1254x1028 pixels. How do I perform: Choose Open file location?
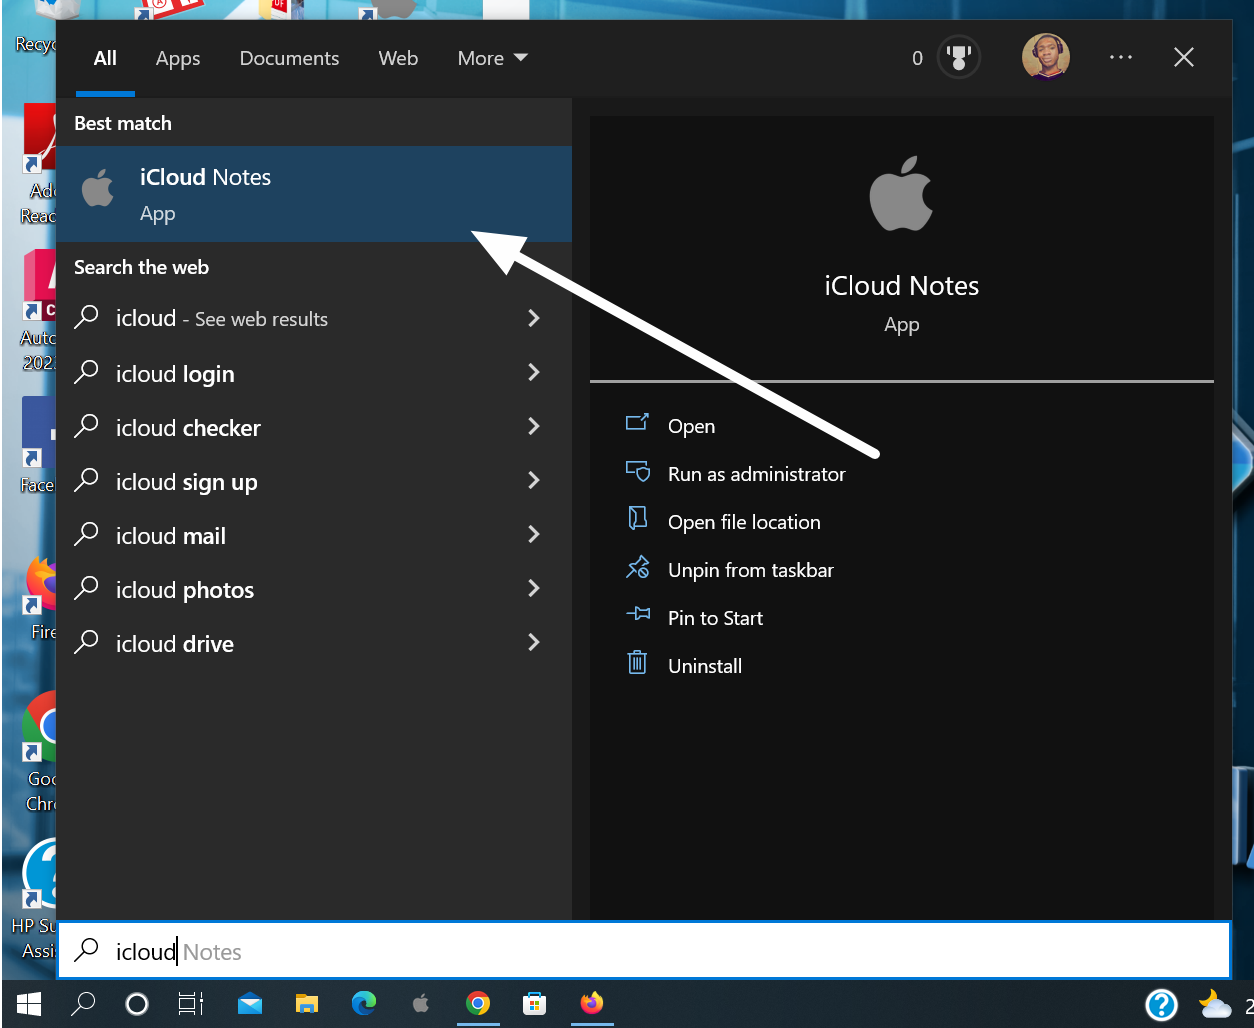tap(744, 522)
